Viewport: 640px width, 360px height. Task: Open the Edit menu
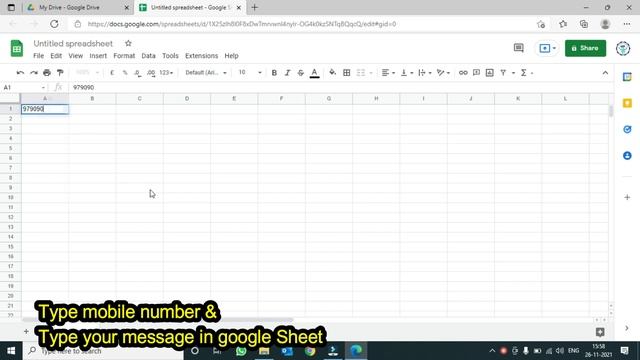pos(56,56)
